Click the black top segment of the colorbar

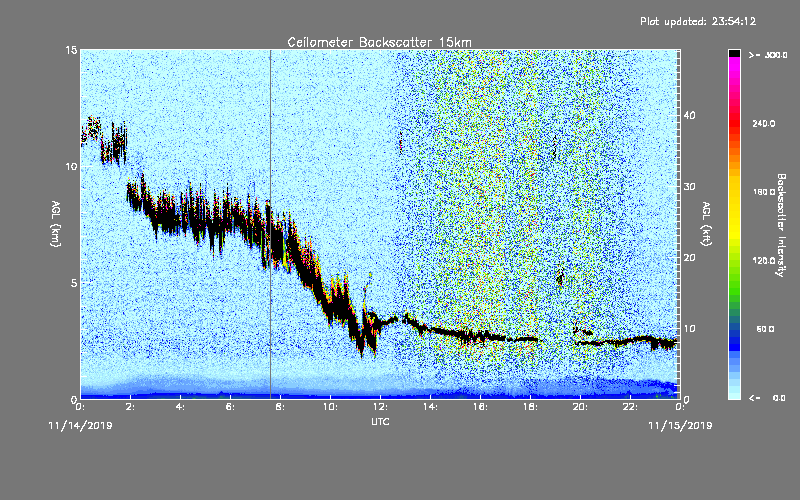734,54
